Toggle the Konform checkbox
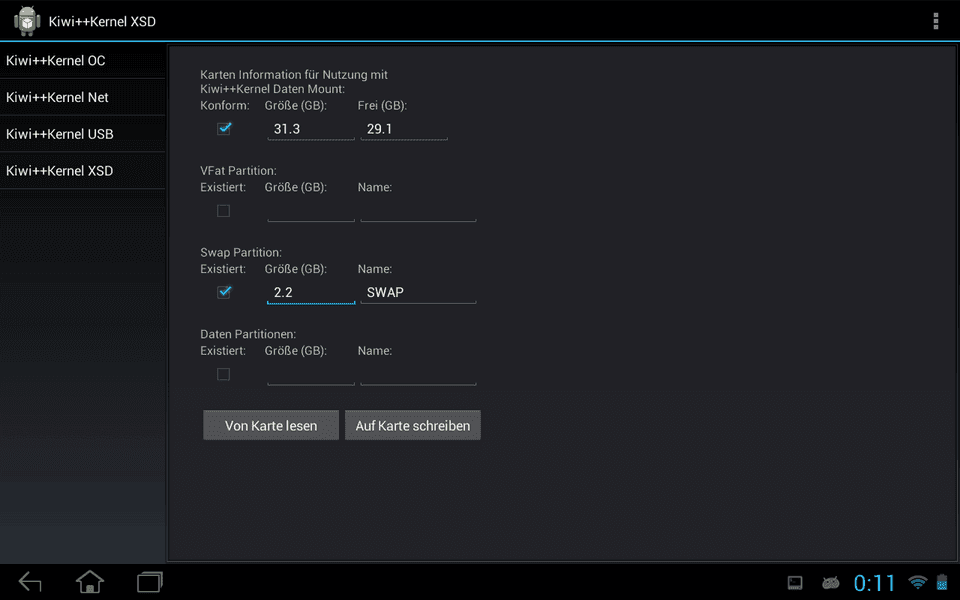 (223, 129)
